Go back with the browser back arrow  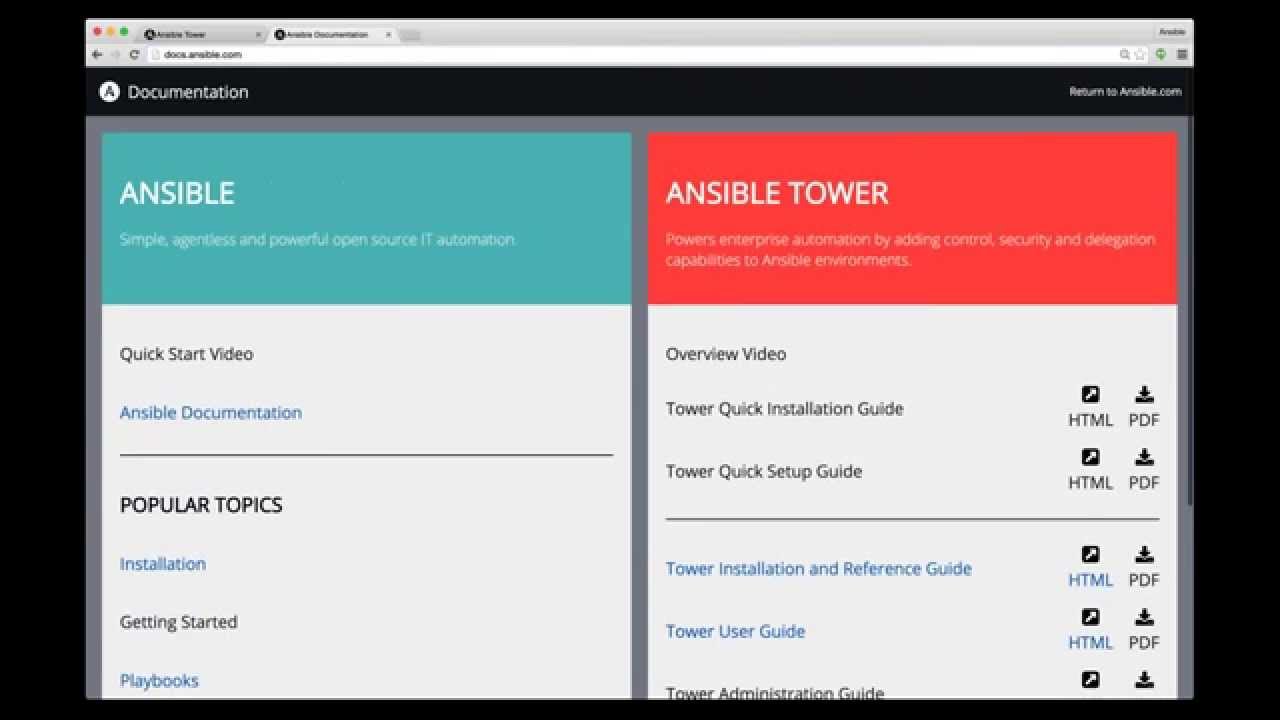[97, 55]
